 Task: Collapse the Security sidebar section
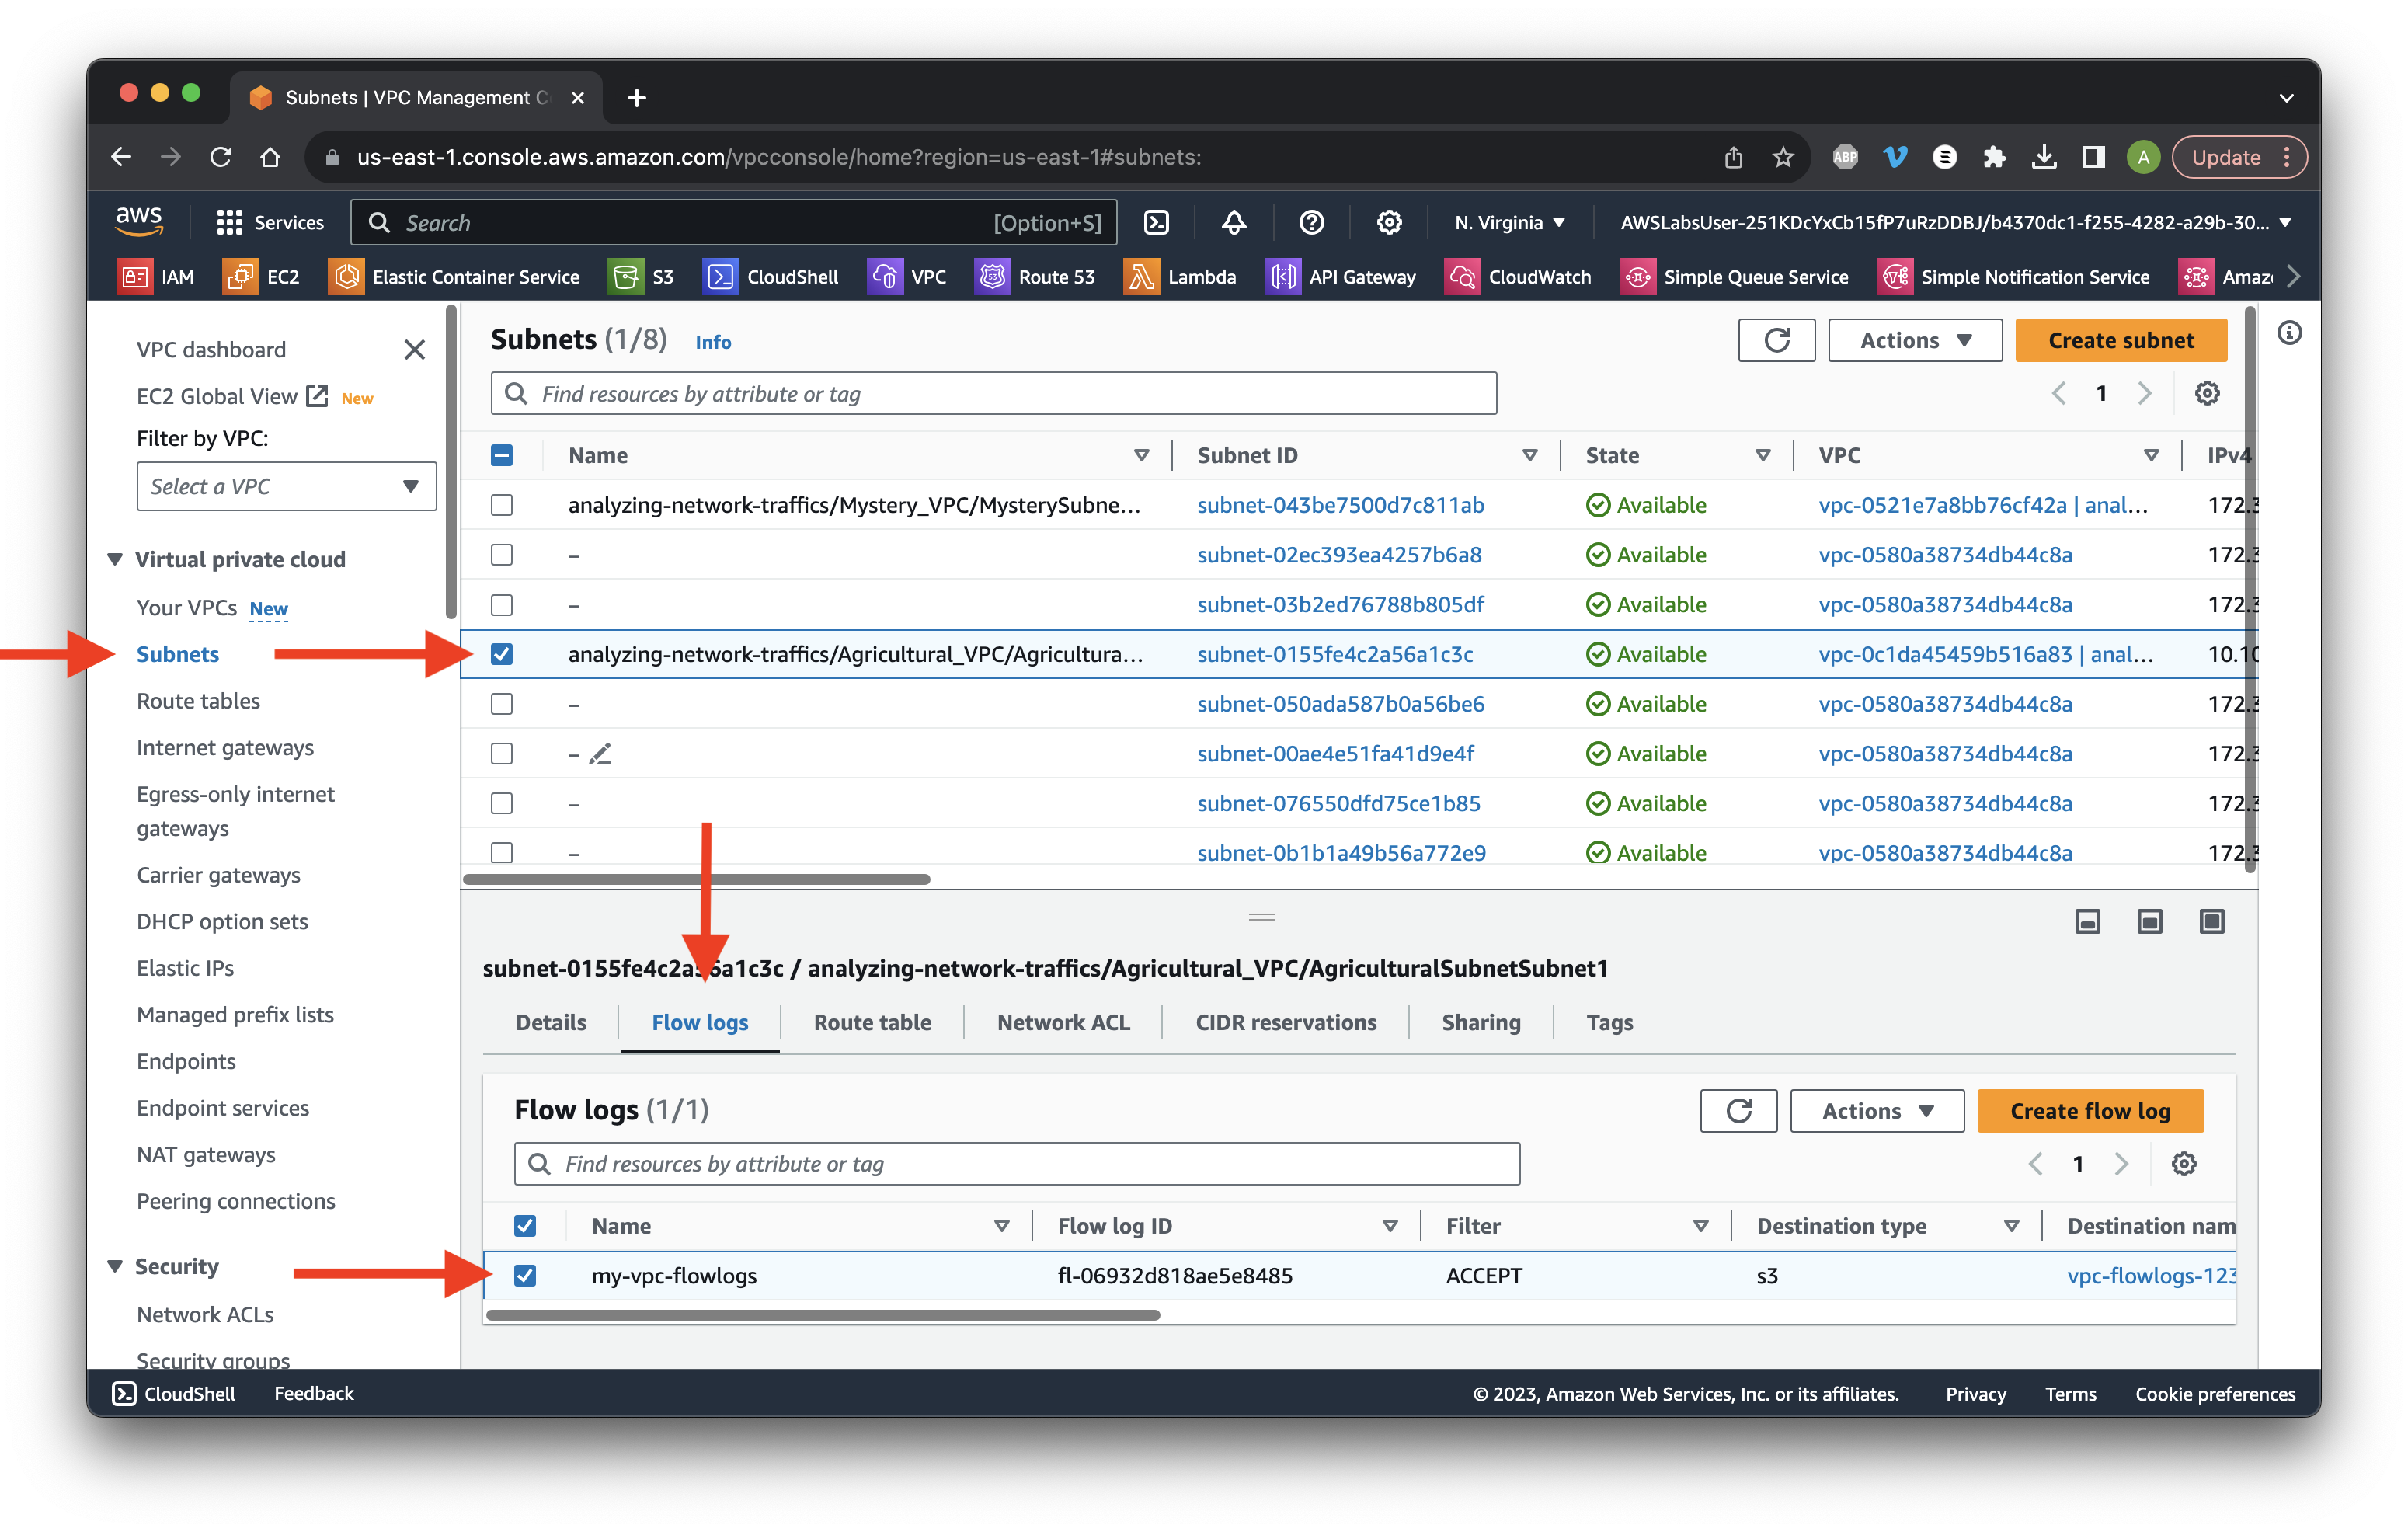[115, 1267]
